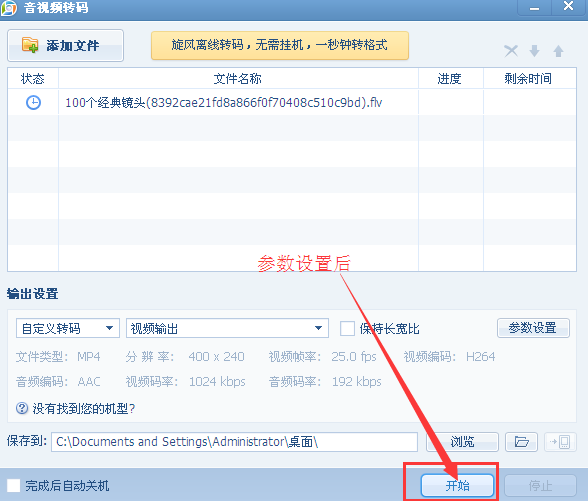Screen dimensions: 588x501
Task: Click the 文件名称 column header
Action: 238,79
